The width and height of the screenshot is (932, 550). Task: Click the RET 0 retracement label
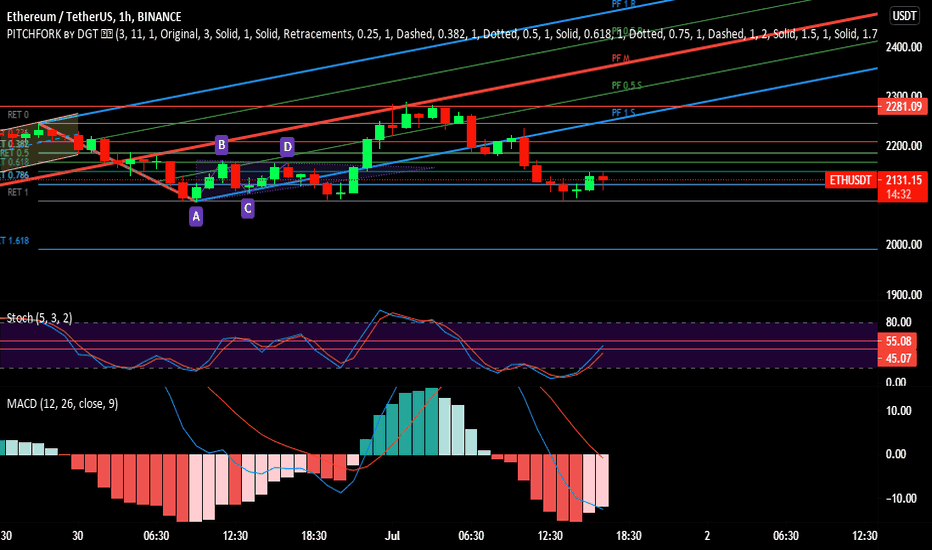tap(18, 115)
